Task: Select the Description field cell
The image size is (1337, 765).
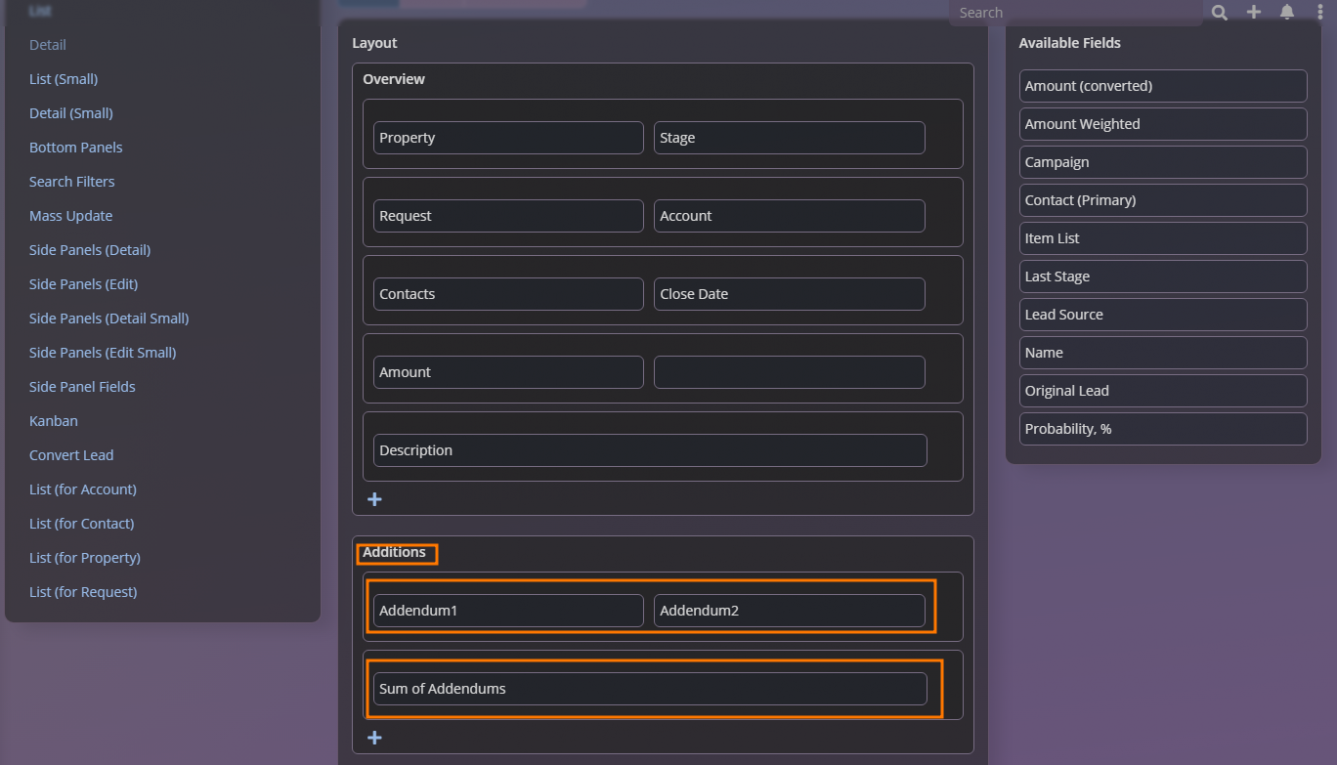Action: (x=650, y=450)
